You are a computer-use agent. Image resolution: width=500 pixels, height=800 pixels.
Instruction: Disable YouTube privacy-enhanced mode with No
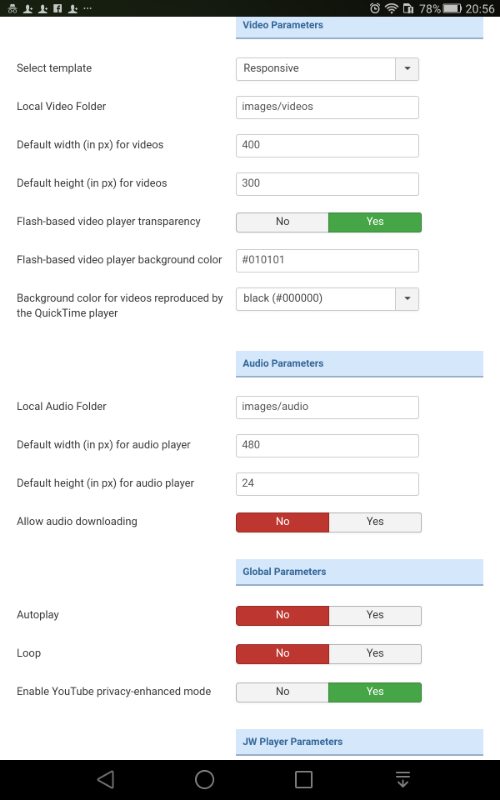click(282, 692)
